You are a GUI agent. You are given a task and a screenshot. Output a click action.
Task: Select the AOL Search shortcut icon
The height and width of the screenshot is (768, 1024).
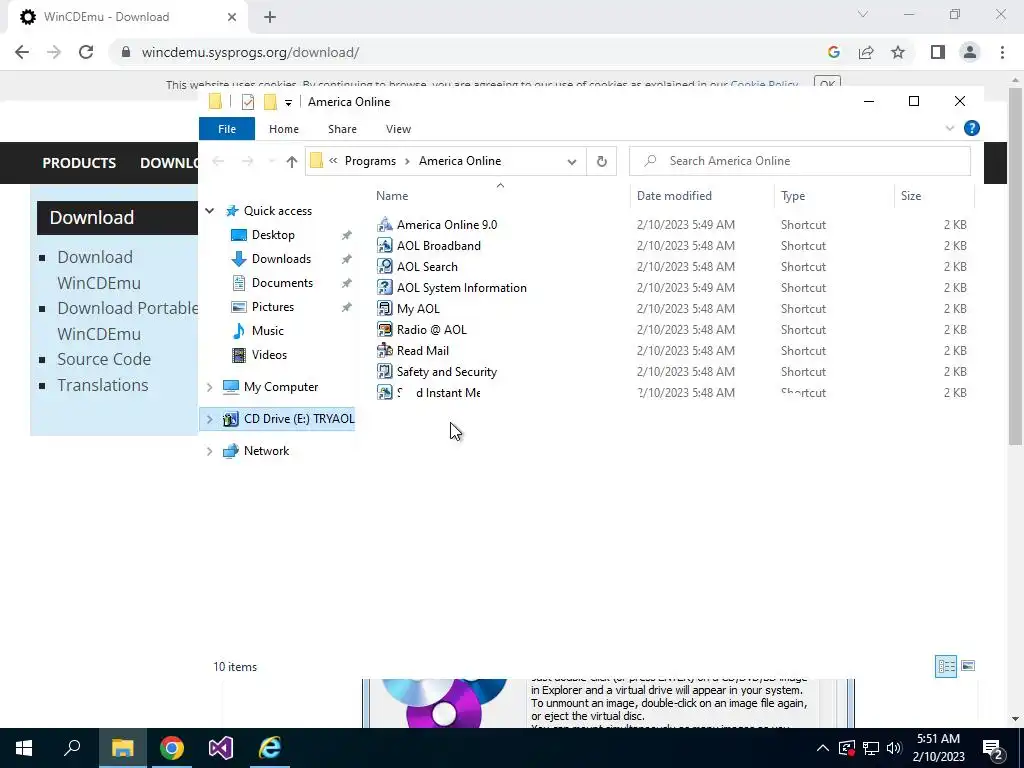[x=385, y=266]
